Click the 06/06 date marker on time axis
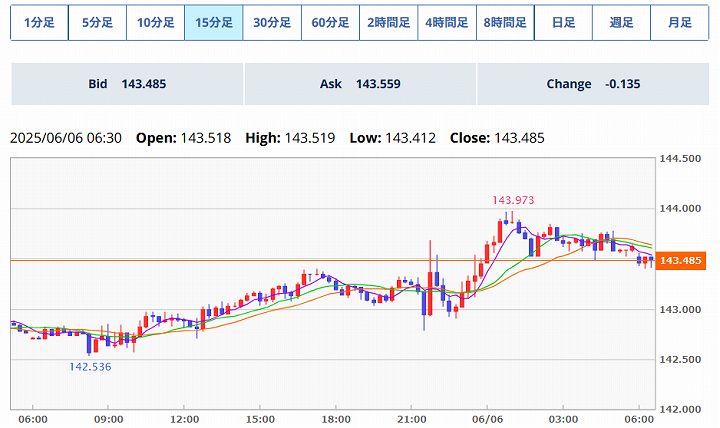720x428 pixels. [x=487, y=419]
